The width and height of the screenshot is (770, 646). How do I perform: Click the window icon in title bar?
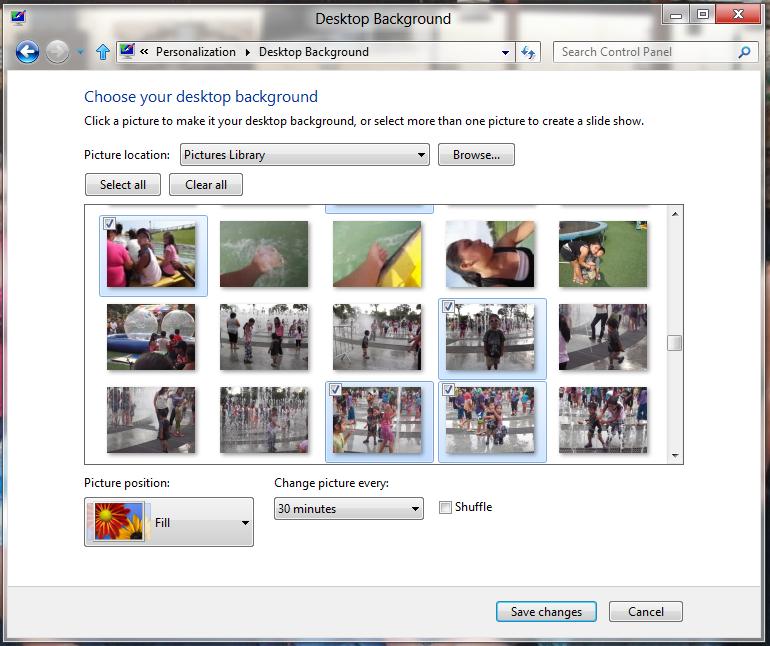[x=17, y=17]
